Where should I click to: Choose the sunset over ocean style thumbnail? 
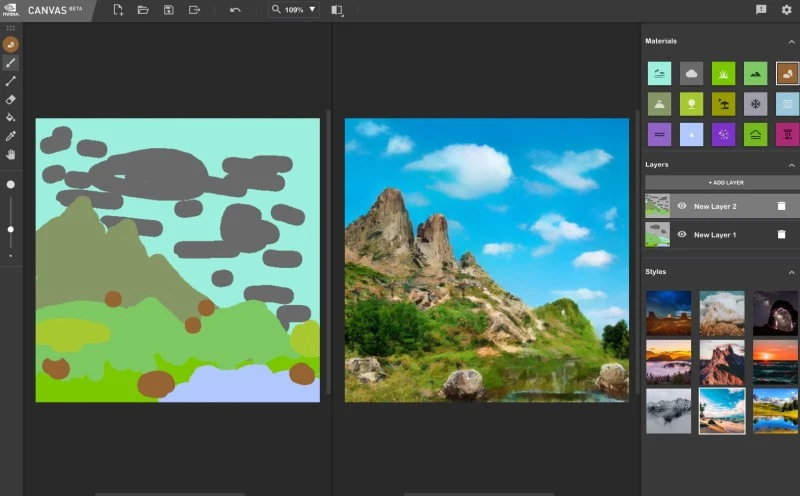tap(775, 361)
